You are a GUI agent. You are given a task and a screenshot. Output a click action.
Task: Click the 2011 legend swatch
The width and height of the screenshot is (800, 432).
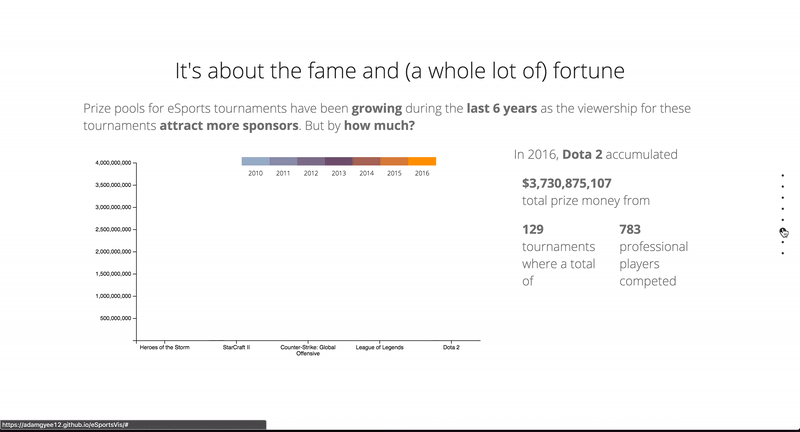283,161
